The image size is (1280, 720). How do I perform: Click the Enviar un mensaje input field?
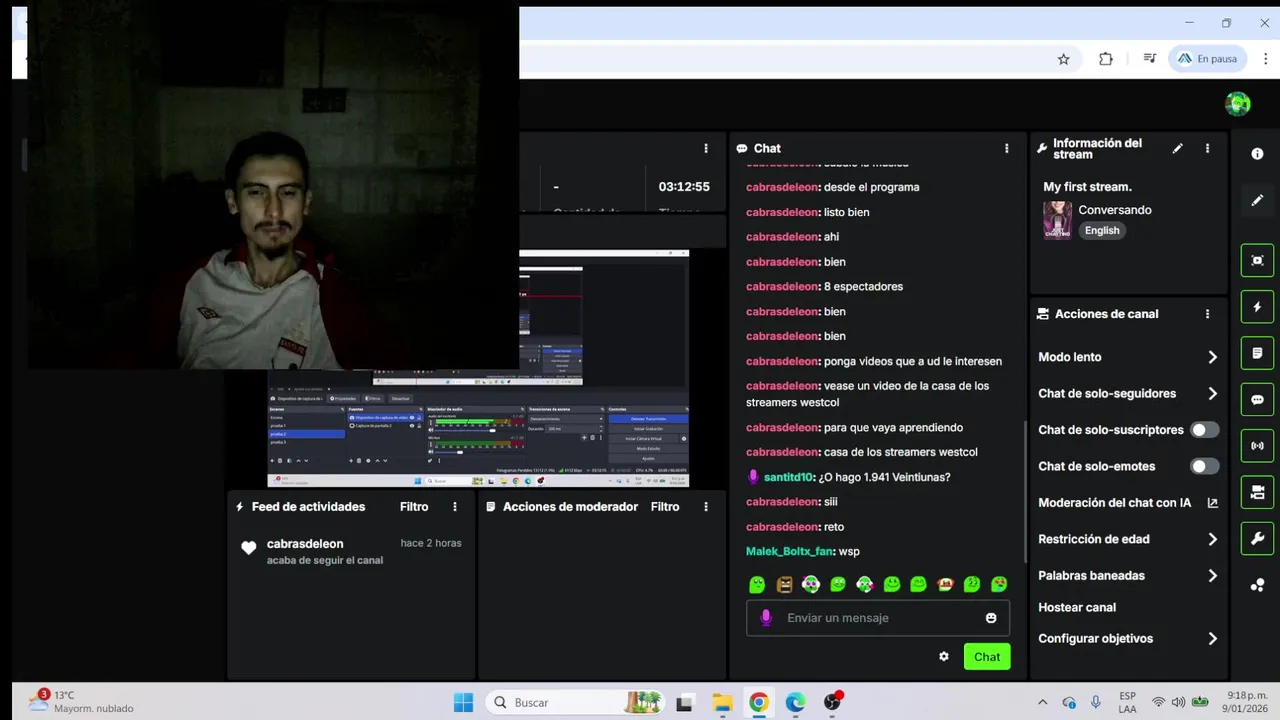pos(878,618)
